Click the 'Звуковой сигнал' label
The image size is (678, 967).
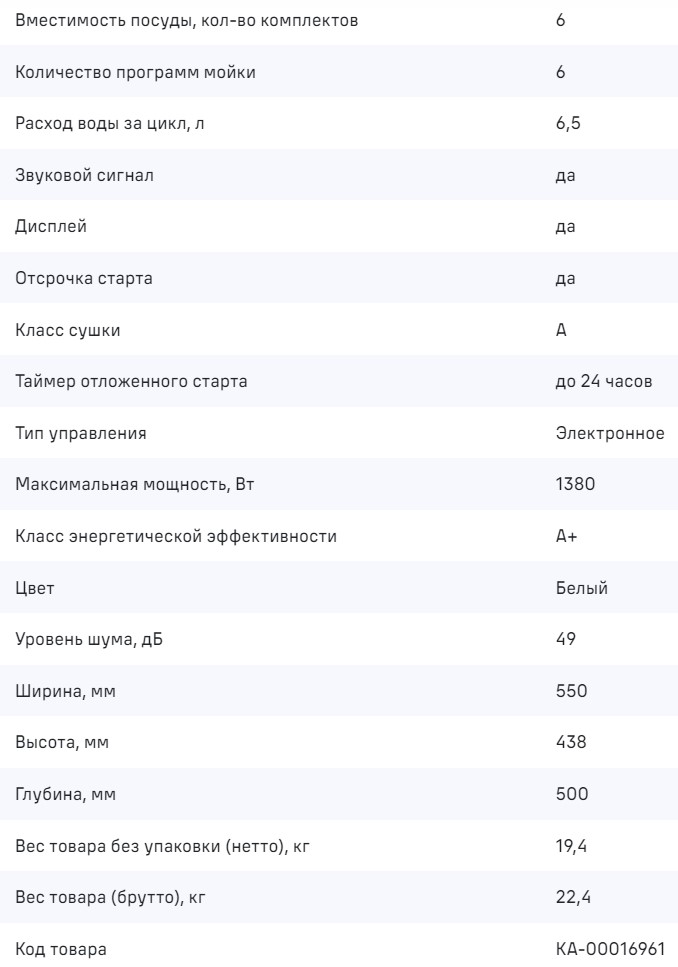84,175
